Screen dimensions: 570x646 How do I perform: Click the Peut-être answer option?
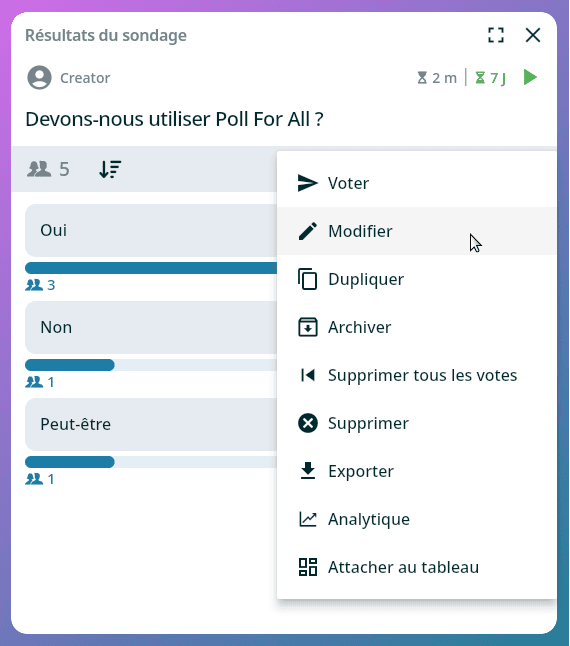click(151, 424)
